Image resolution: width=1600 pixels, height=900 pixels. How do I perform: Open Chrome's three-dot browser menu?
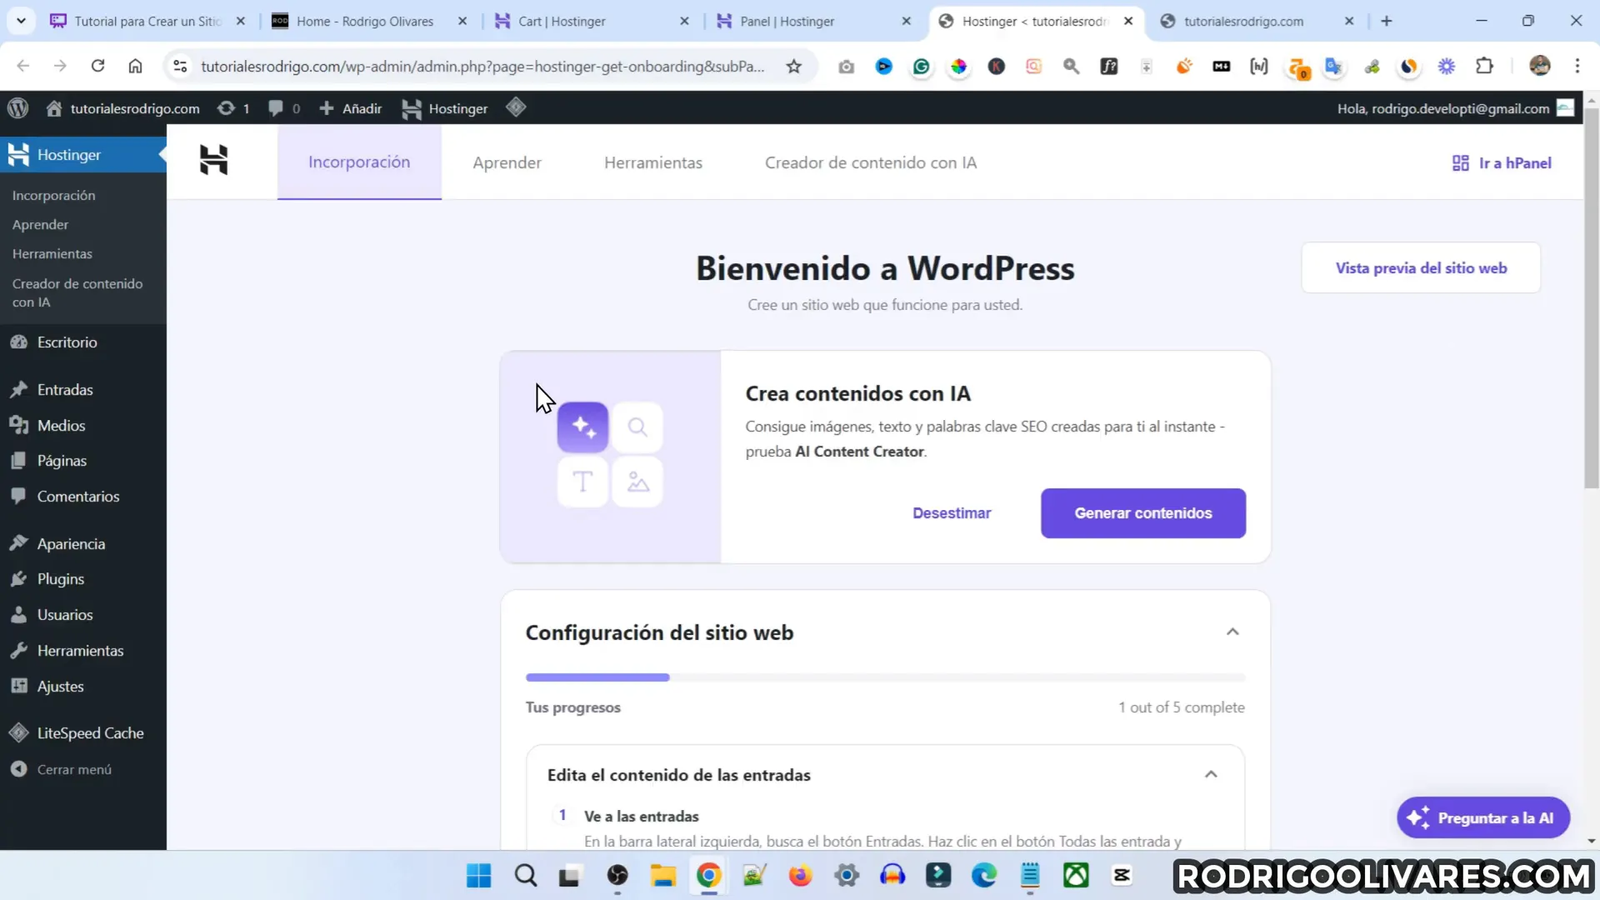click(x=1577, y=66)
